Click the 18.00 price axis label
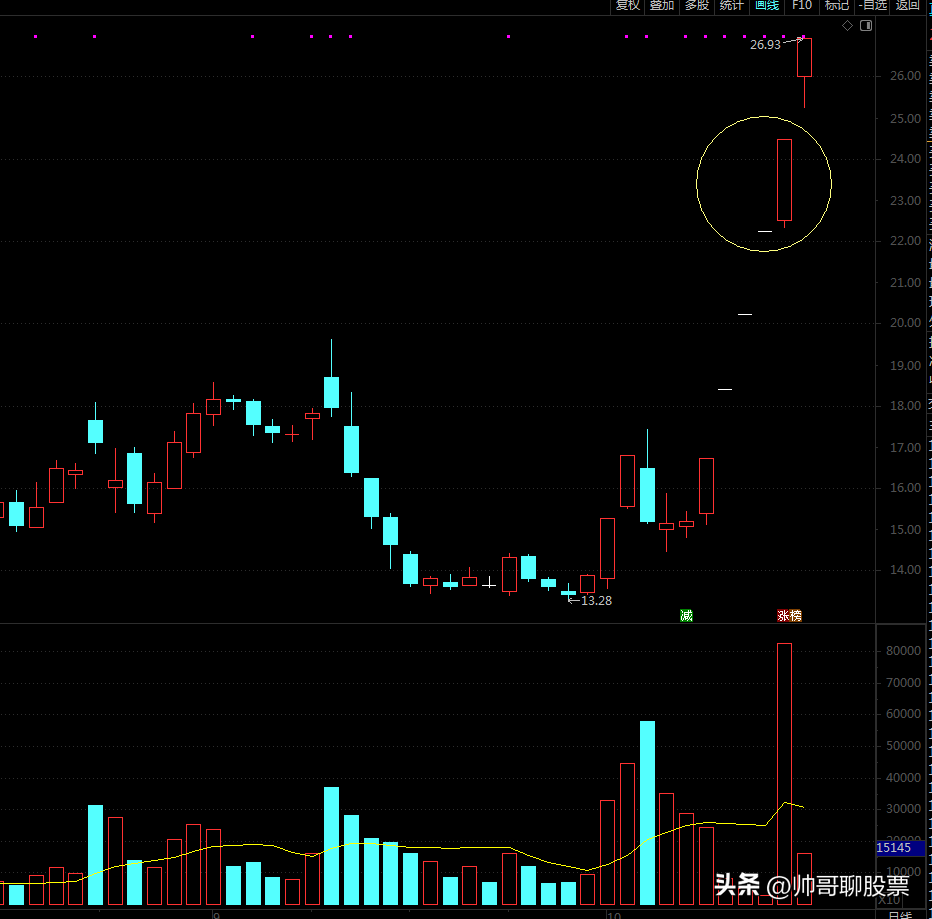Viewport: 932px width, 919px height. [x=905, y=405]
